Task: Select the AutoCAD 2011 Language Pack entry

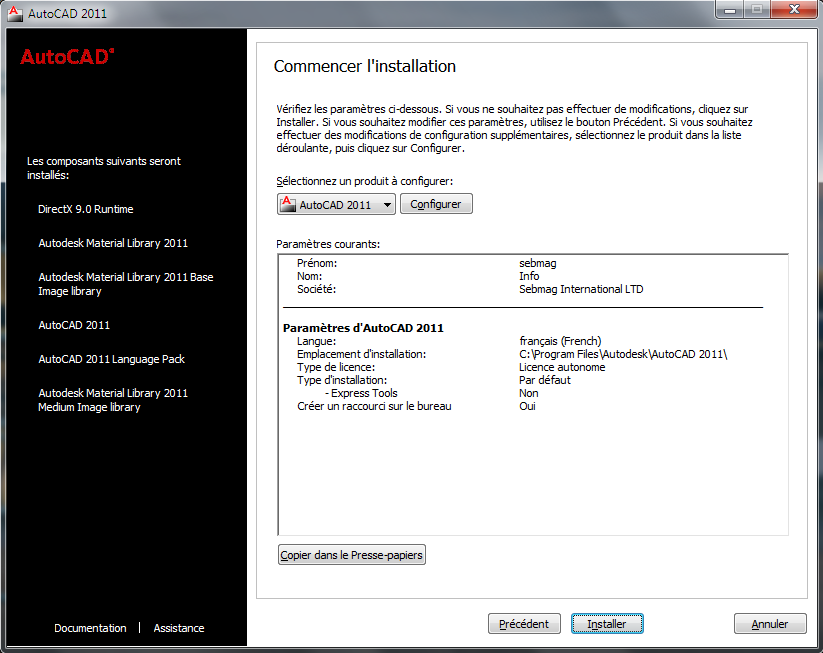Action: coord(111,359)
